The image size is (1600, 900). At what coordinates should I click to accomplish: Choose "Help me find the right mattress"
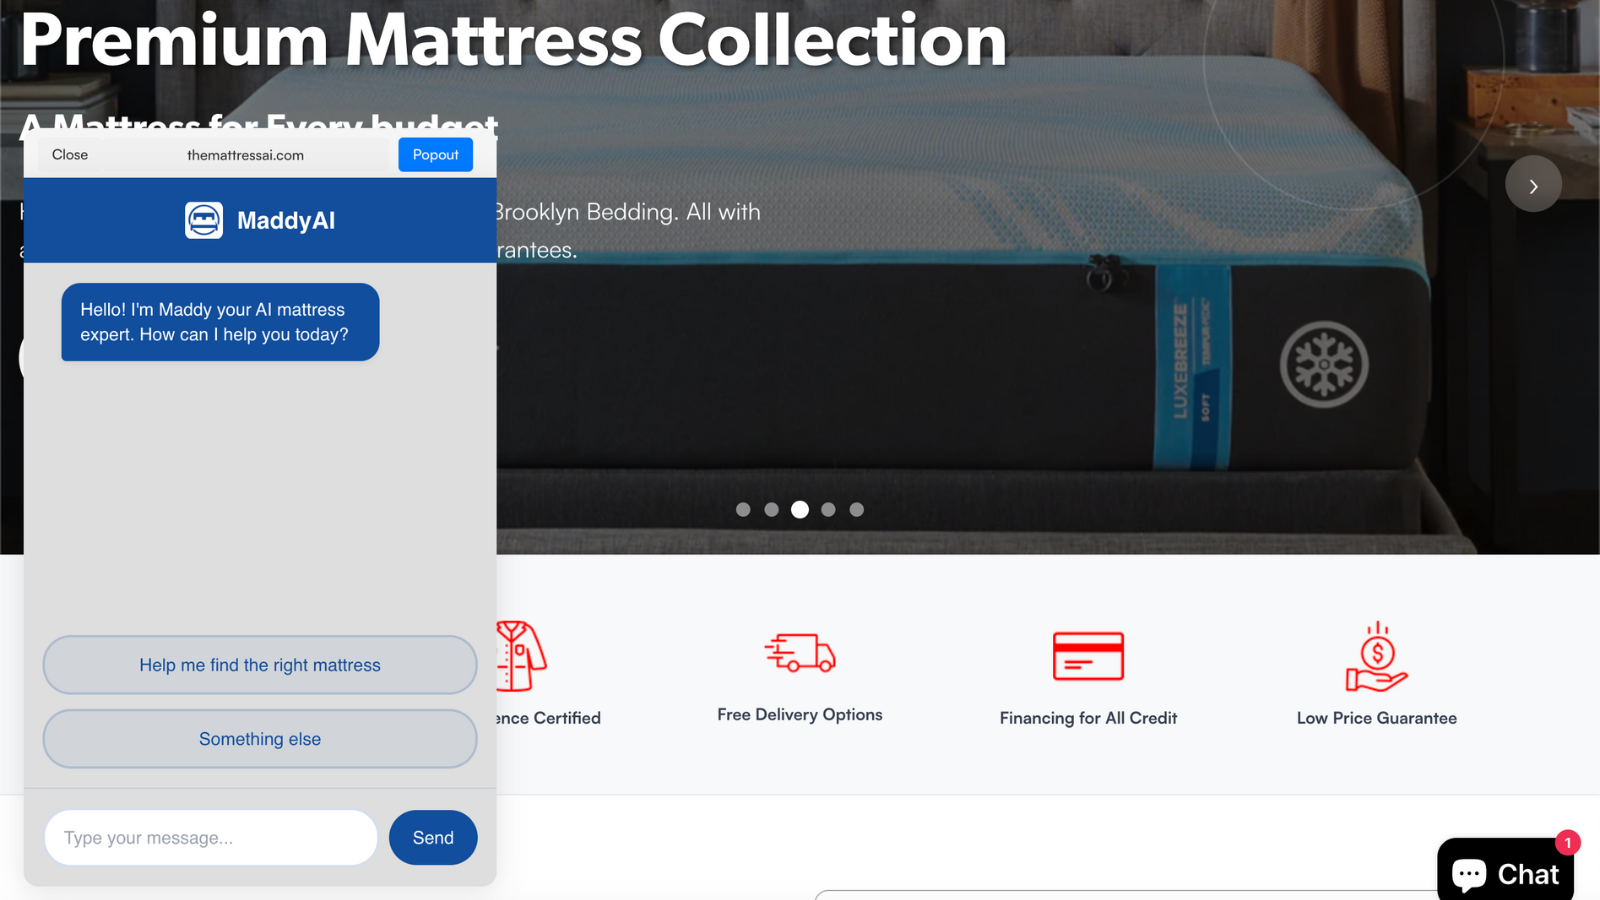pos(260,665)
